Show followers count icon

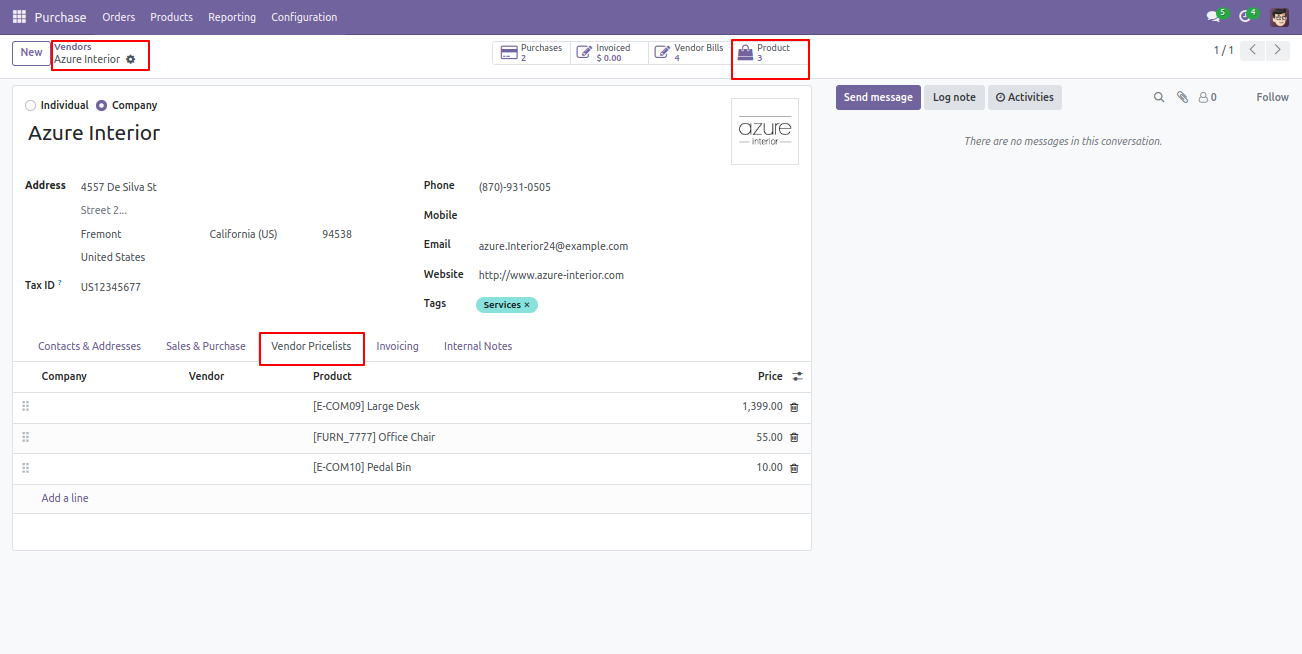coord(1207,97)
